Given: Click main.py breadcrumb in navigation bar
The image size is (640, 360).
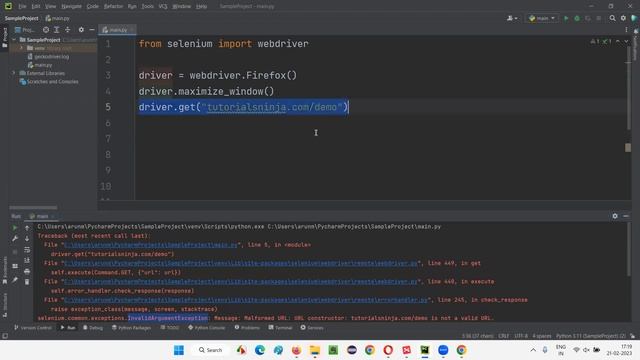Looking at the screenshot, I should (x=58, y=18).
